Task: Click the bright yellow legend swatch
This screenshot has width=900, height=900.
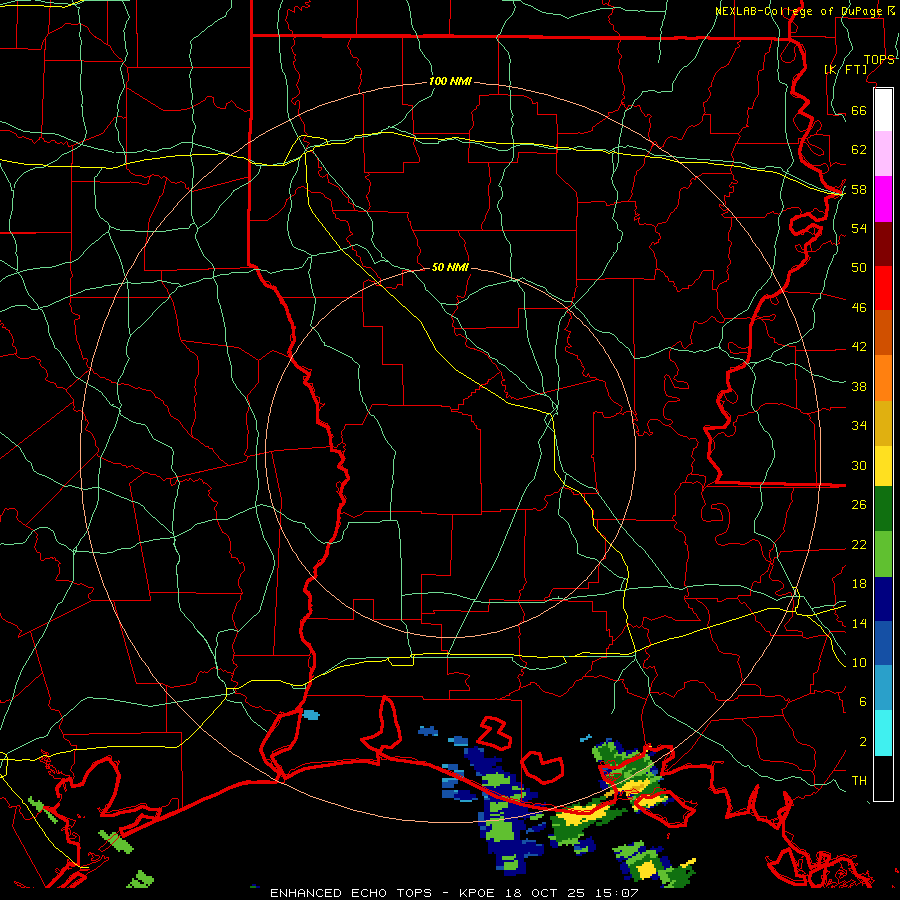Action: coord(883,466)
